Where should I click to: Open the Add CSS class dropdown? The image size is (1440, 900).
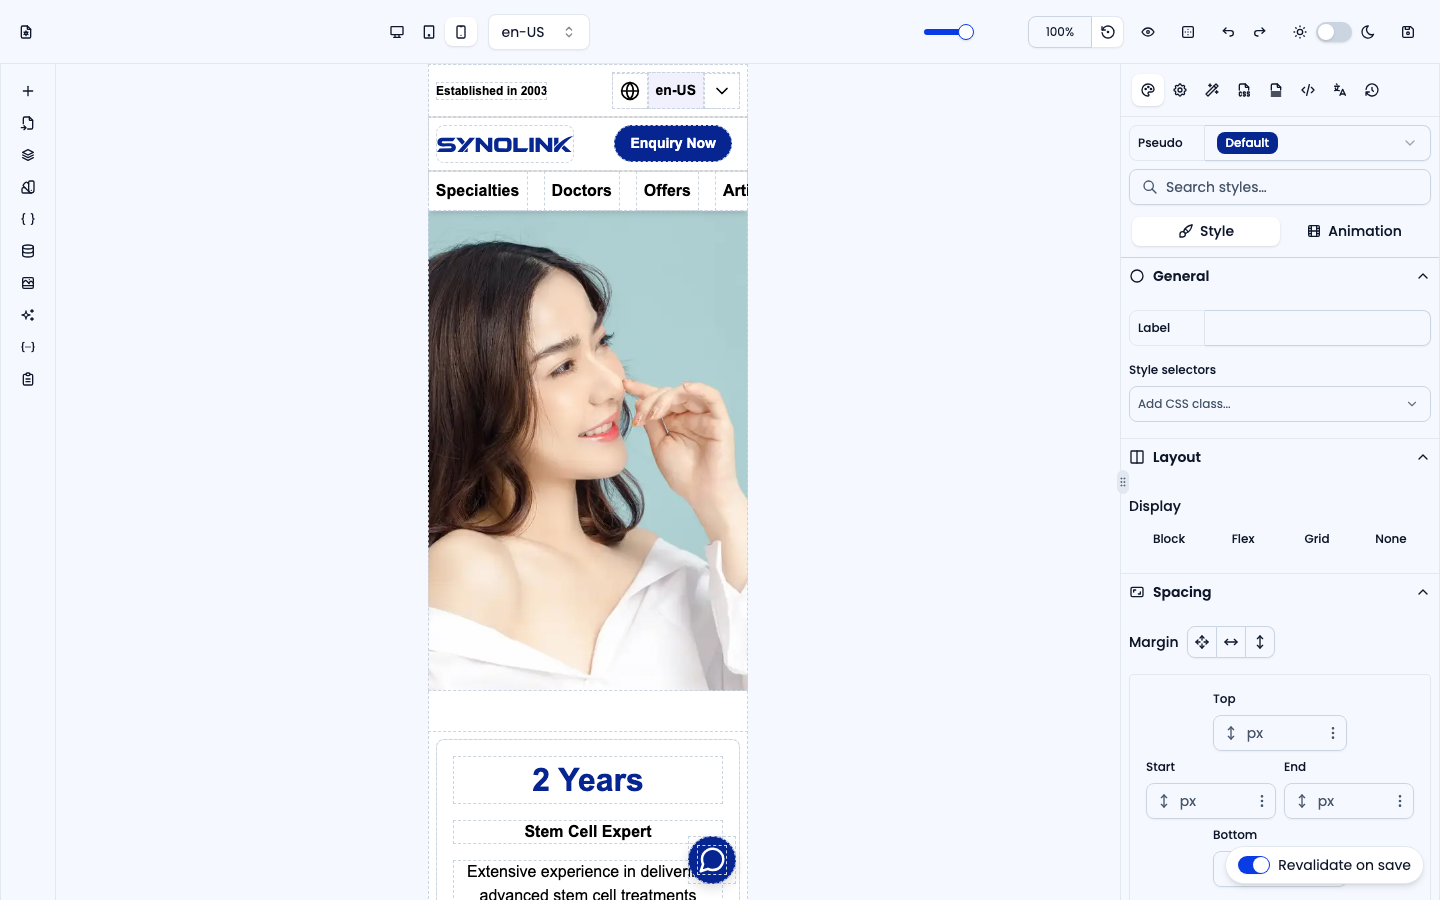point(1280,404)
